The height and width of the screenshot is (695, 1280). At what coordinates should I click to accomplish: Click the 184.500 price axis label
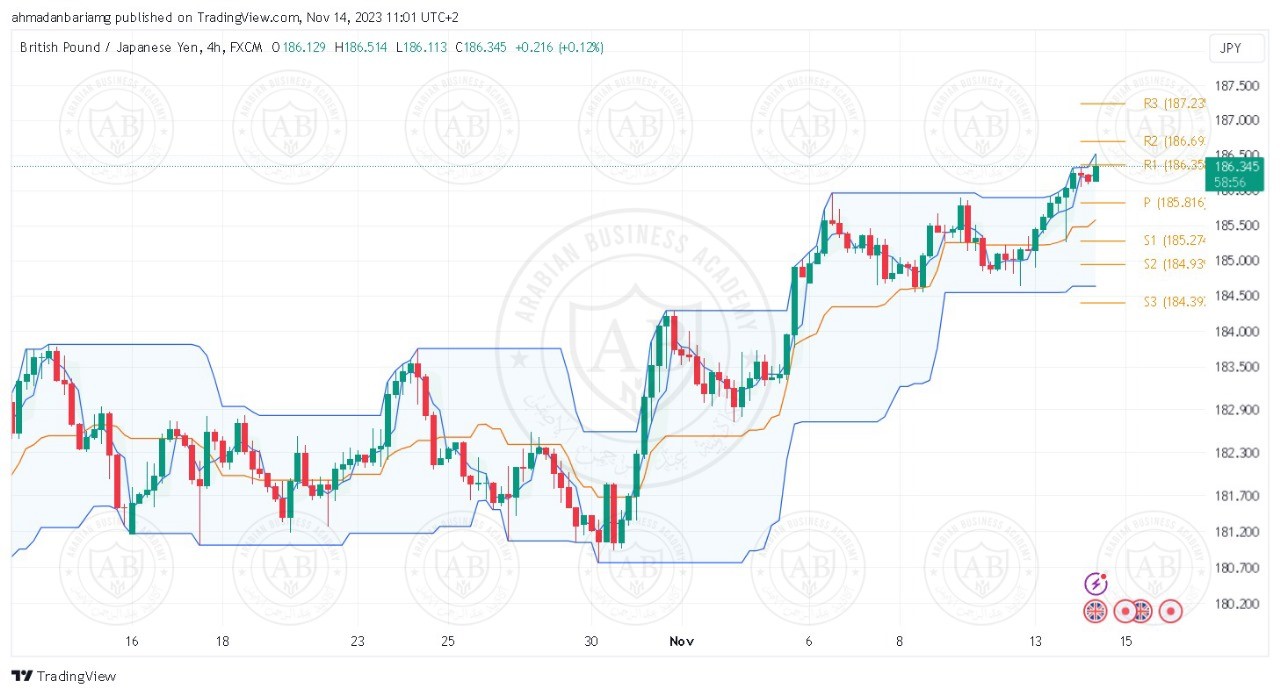(x=1239, y=296)
